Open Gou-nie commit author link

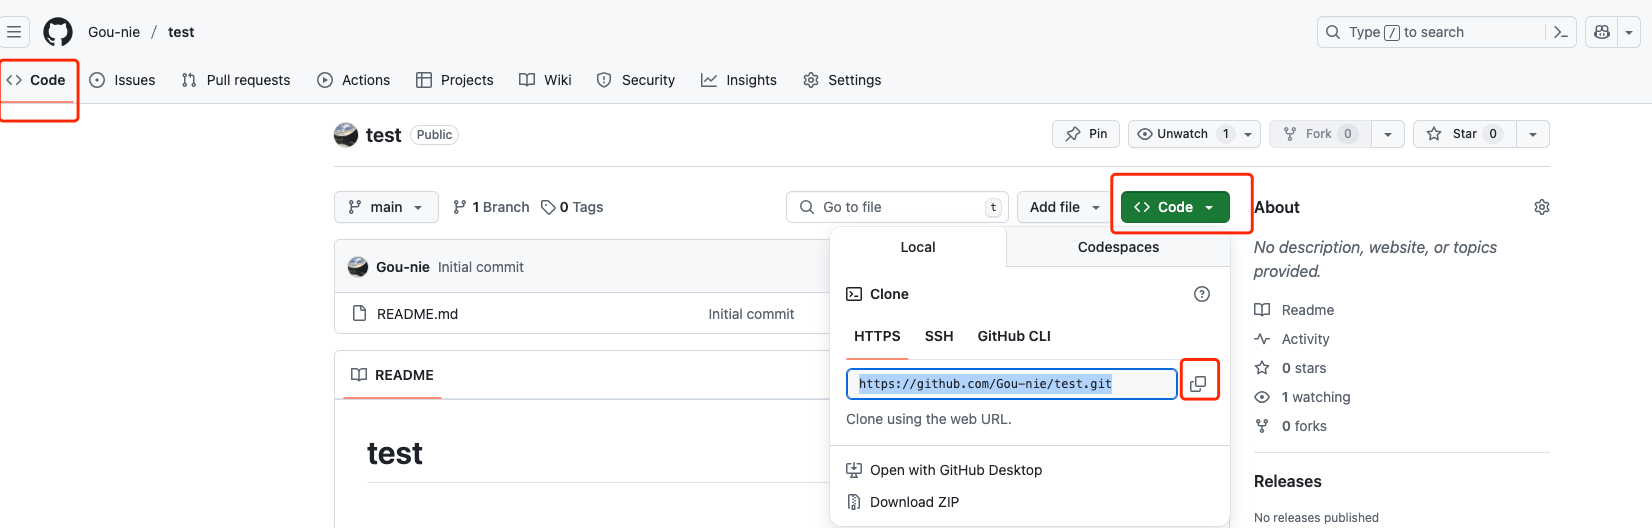tap(403, 267)
